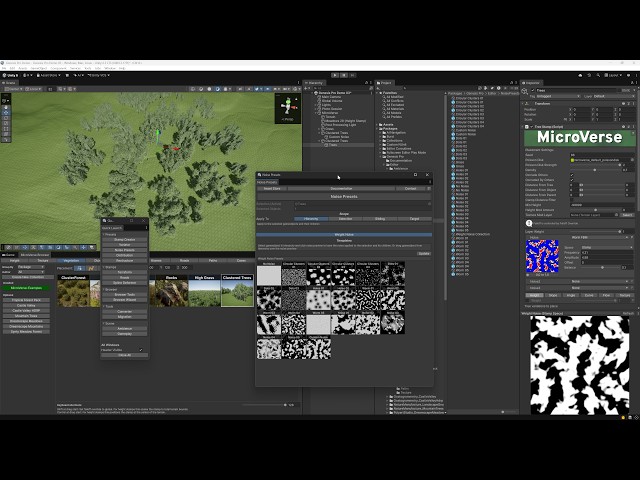The image size is (640, 480).
Task: Select the Rect tool in Scene toolbar
Action: click(6, 129)
